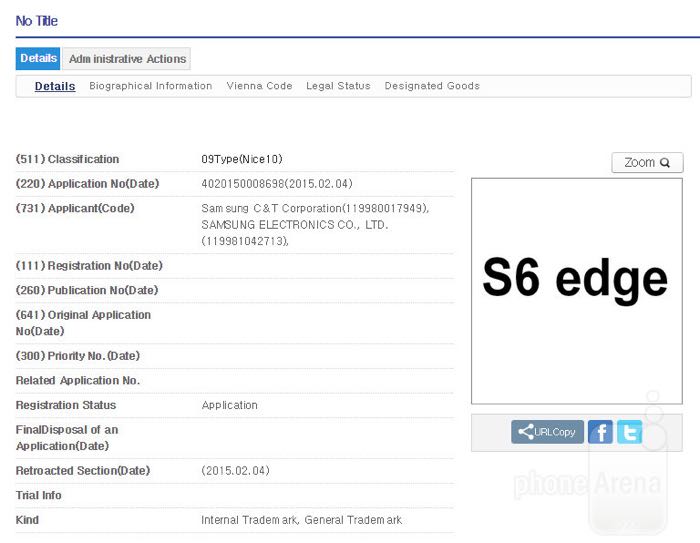Select the underlined Details sub-tab
The height and width of the screenshot is (543, 700).
click(x=55, y=86)
